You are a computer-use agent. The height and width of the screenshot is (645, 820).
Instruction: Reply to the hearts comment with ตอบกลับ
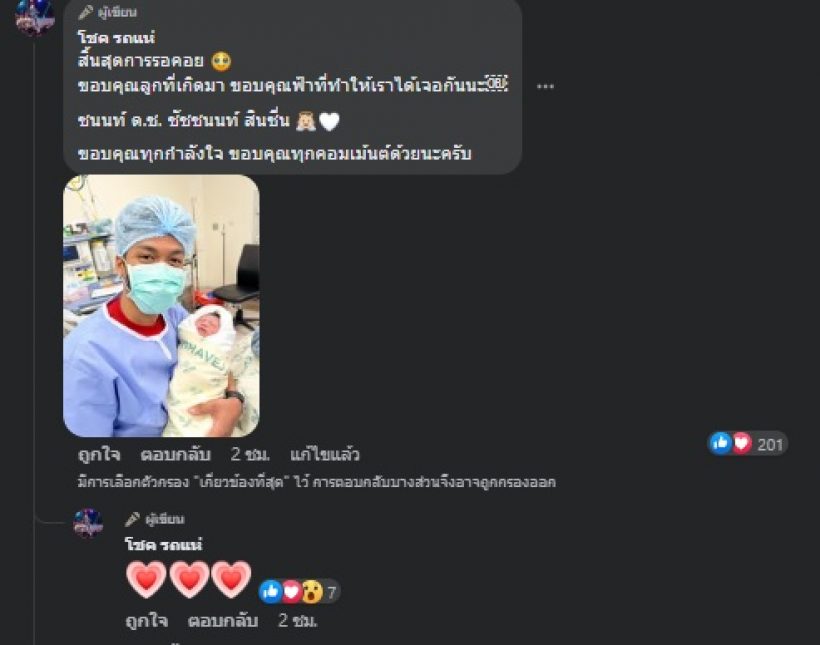[223, 620]
